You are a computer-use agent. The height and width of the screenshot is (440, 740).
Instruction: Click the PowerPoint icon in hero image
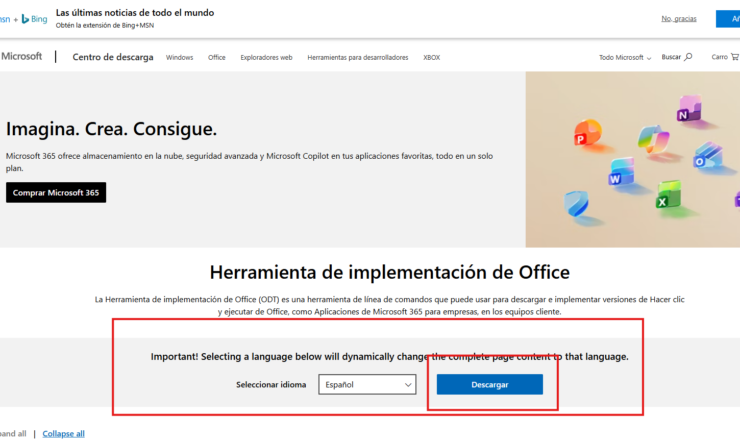(x=587, y=133)
